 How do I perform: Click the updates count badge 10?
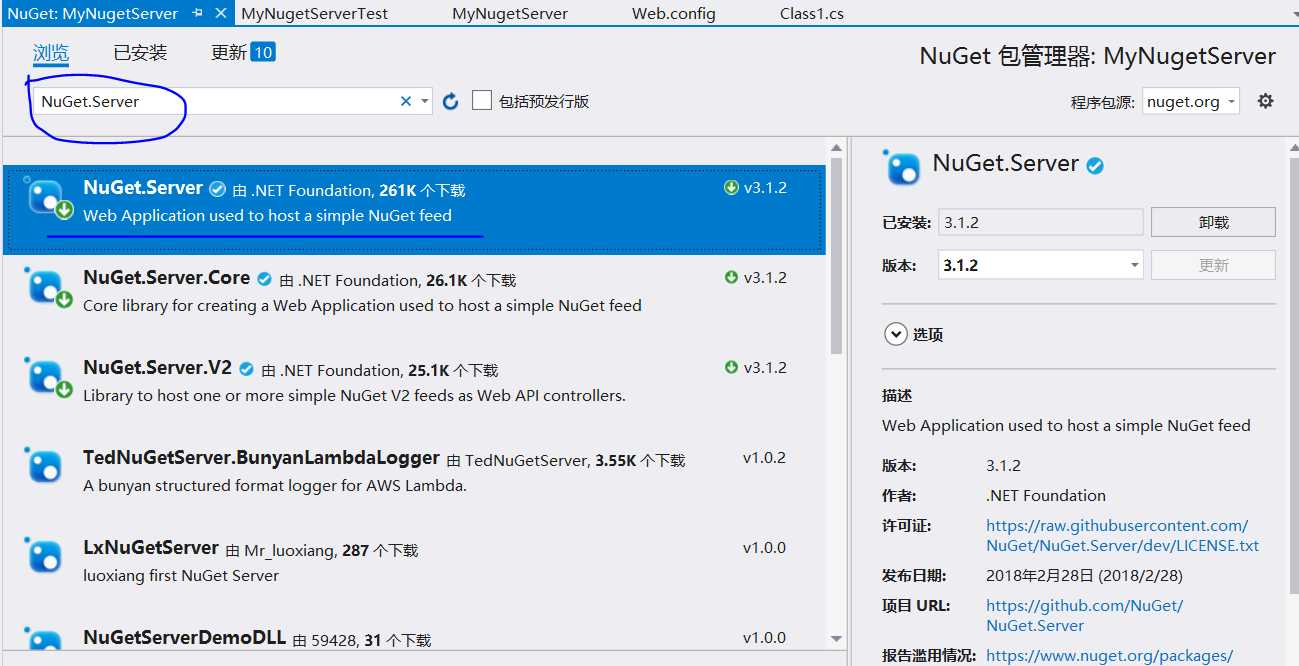click(263, 52)
